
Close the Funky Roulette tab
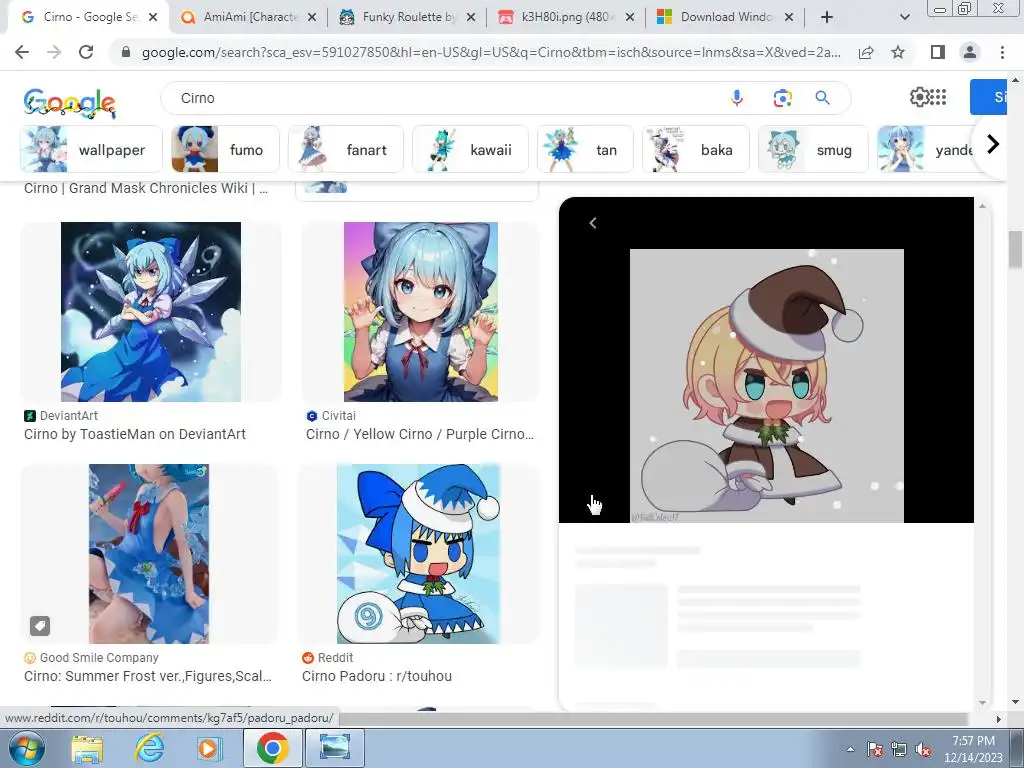(x=471, y=18)
